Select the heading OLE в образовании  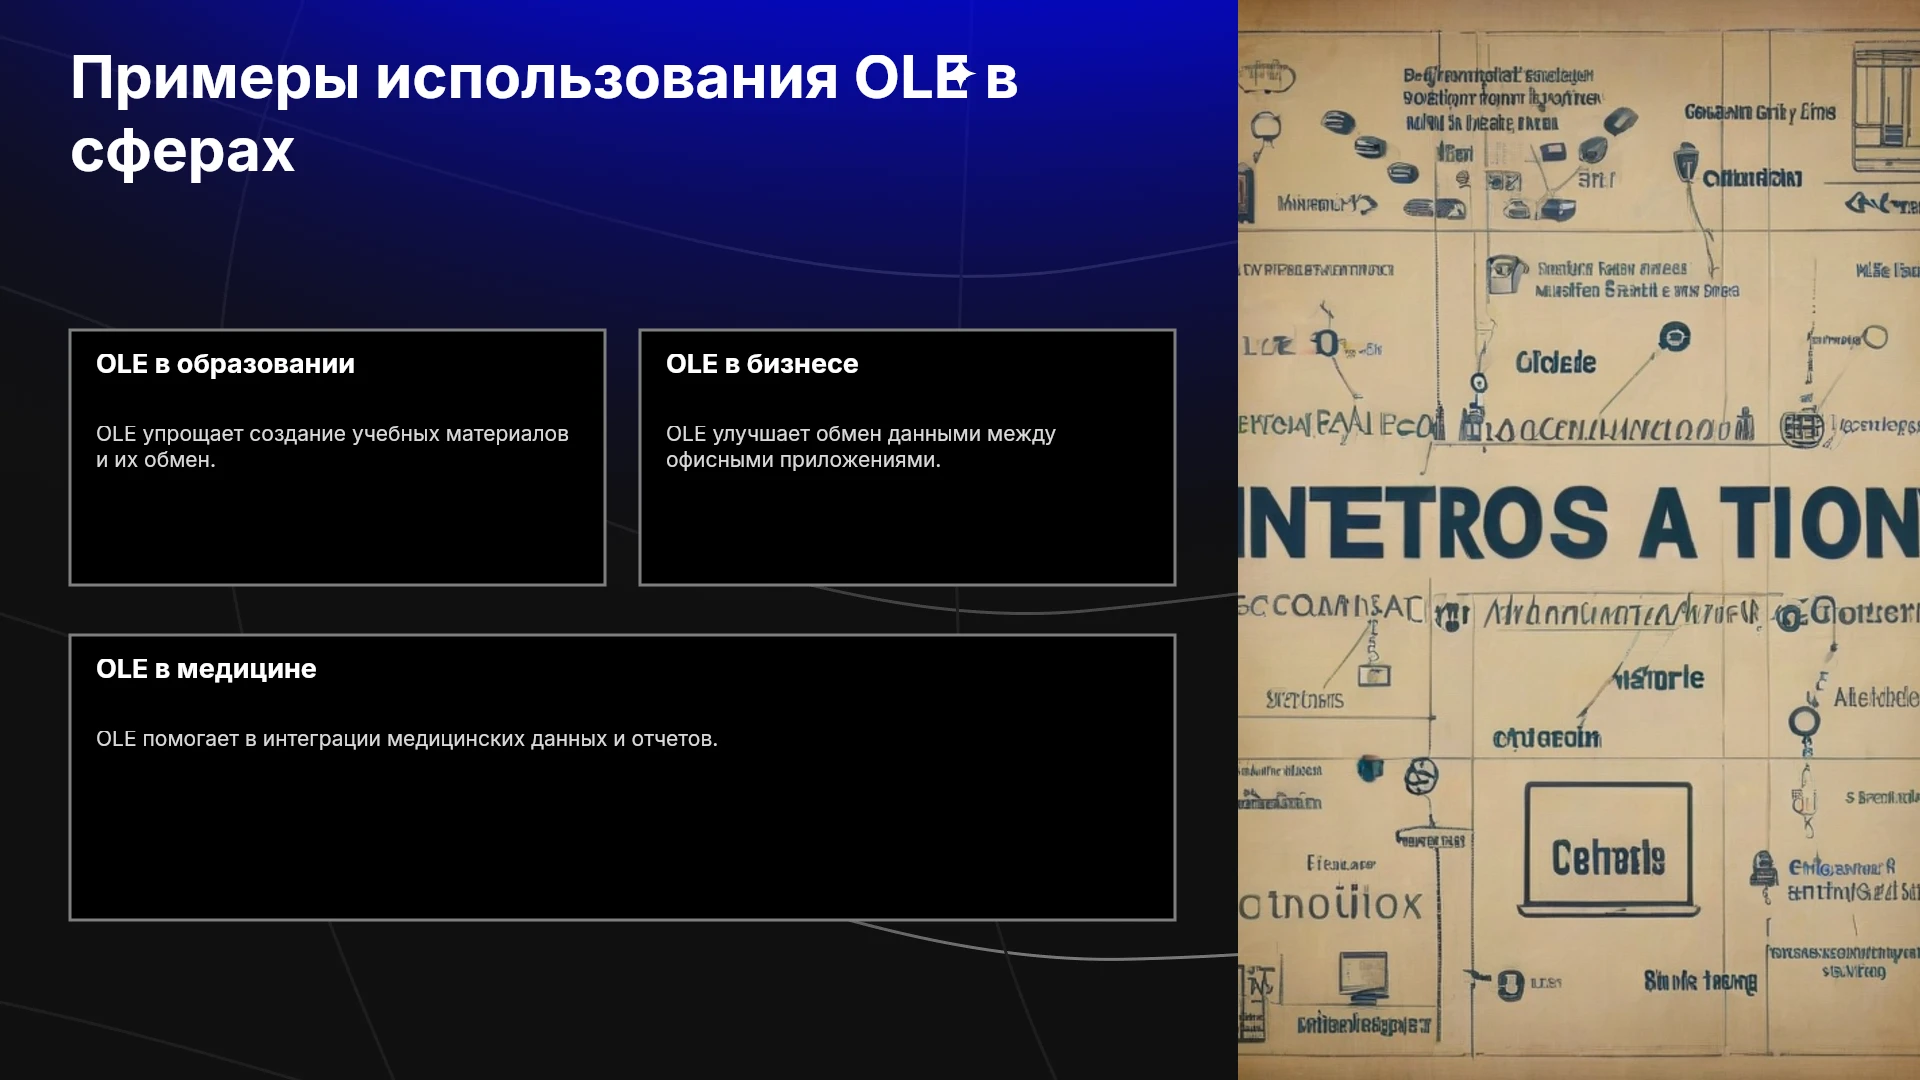(225, 364)
